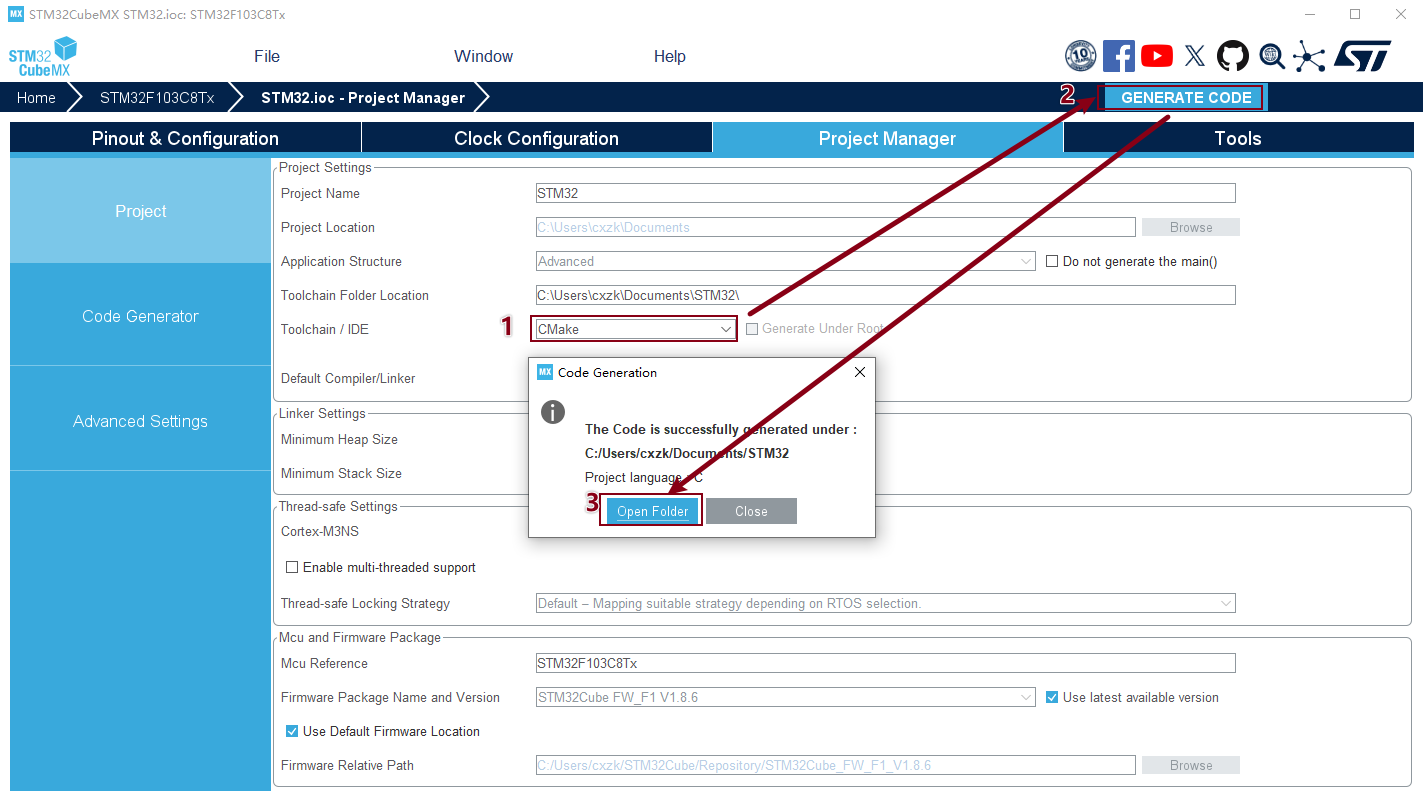Open the YouTube icon link
Viewport: 1423px width, 801px height.
1157,56
